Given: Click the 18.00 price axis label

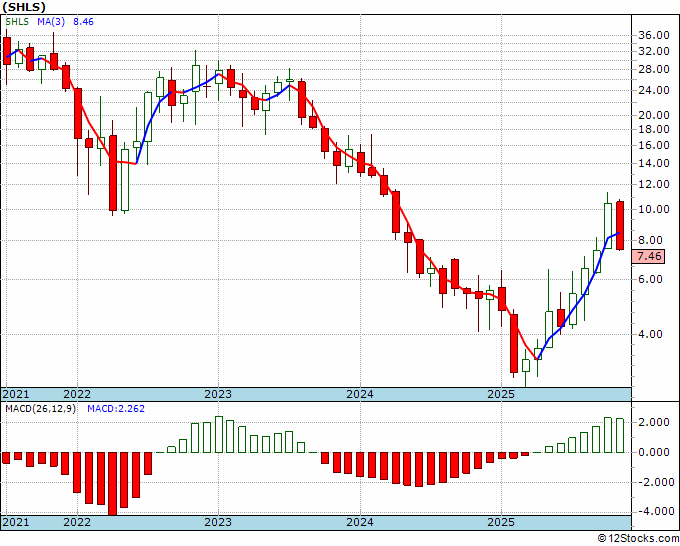Looking at the screenshot, I should click(654, 129).
